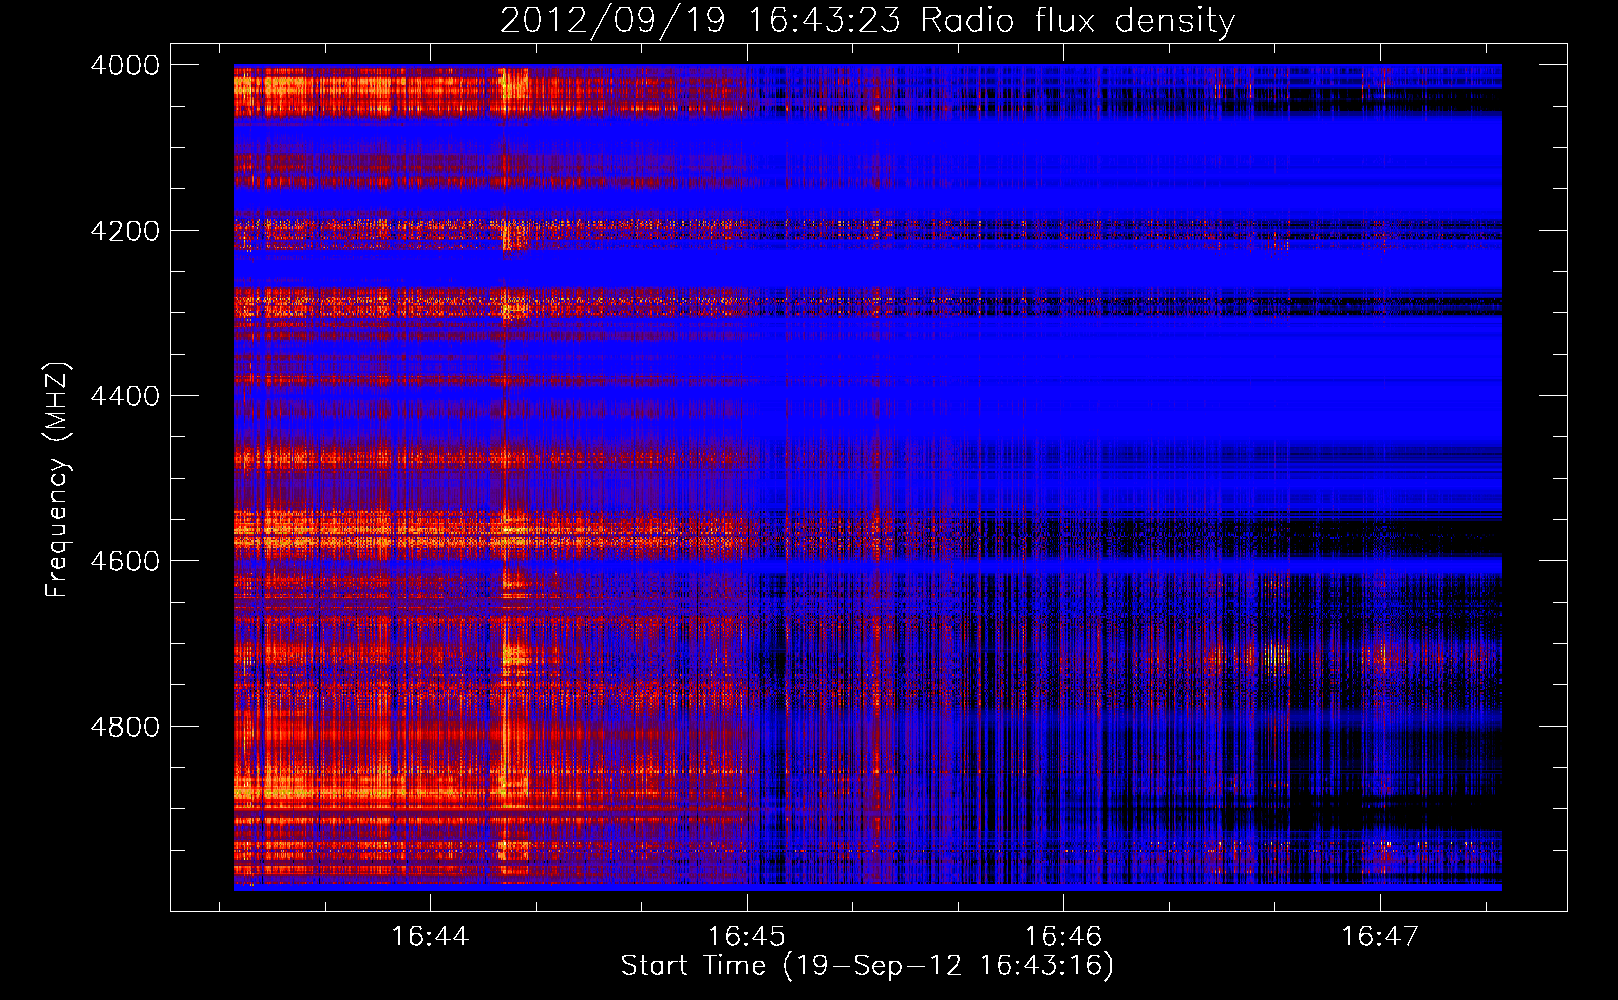This screenshot has height=1000, width=1618.
Task: Click the 'Start Time (19-Sep-12 16:43:16)' axis title
Action: click(x=867, y=966)
